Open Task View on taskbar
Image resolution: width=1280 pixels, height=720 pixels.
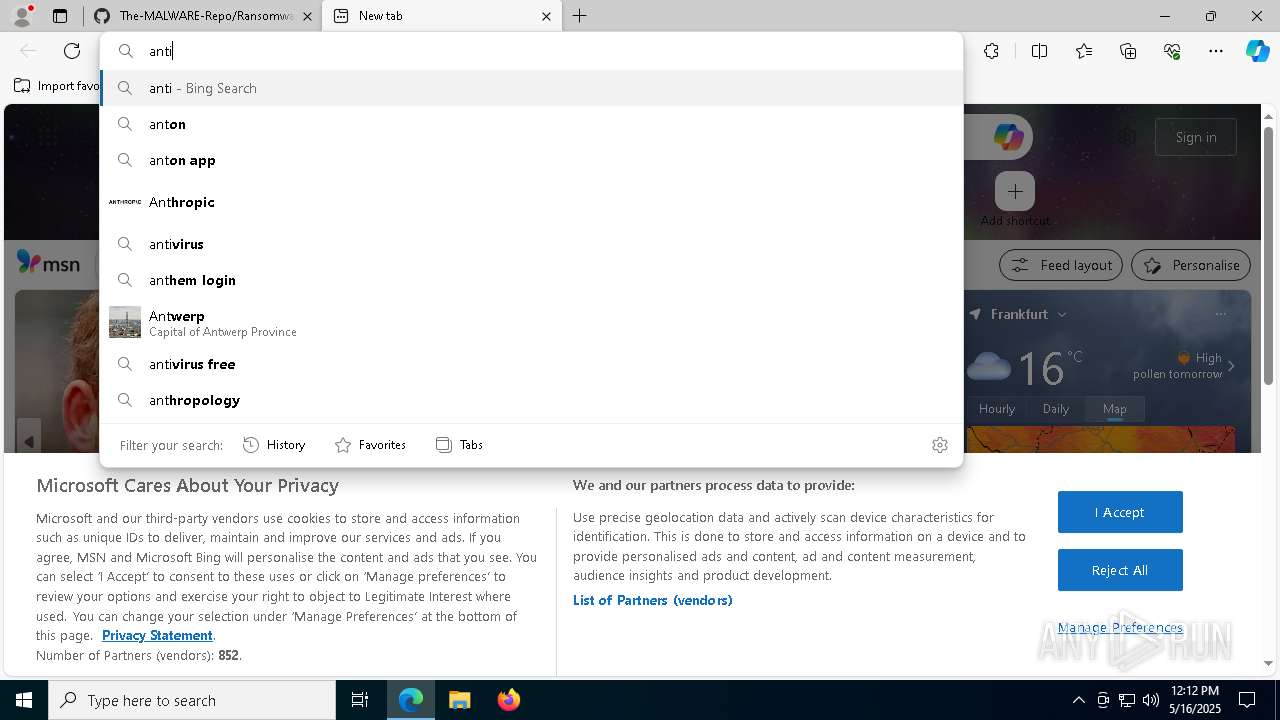[360, 700]
